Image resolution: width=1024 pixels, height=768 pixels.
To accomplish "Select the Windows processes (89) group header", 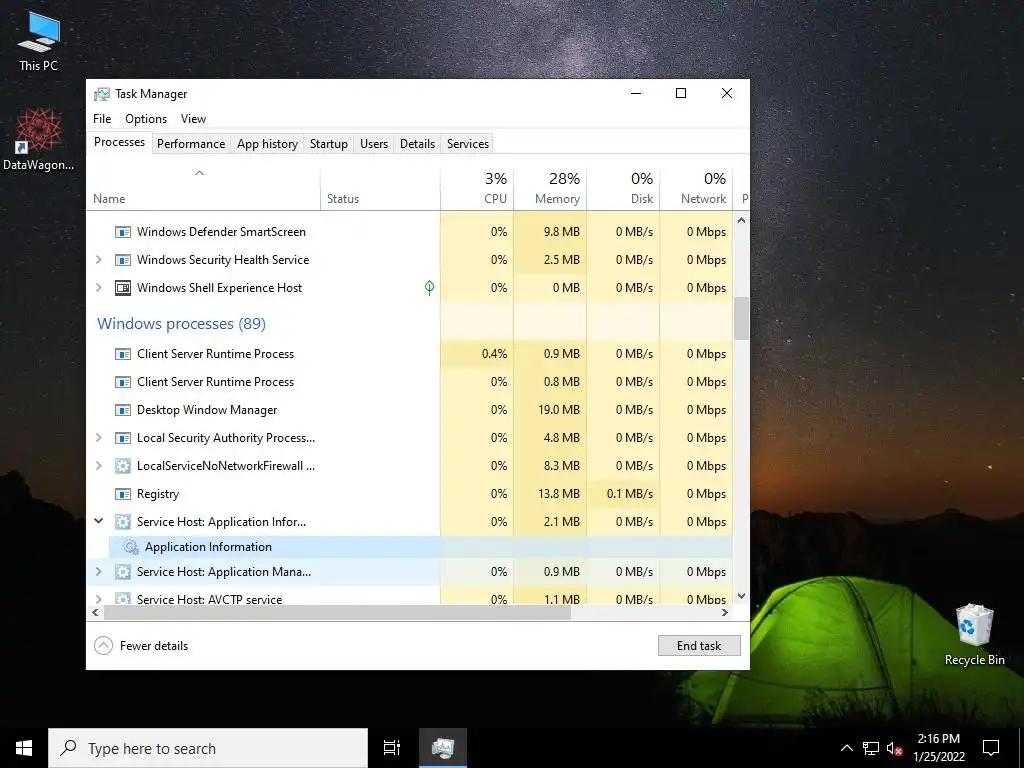I will 182,324.
